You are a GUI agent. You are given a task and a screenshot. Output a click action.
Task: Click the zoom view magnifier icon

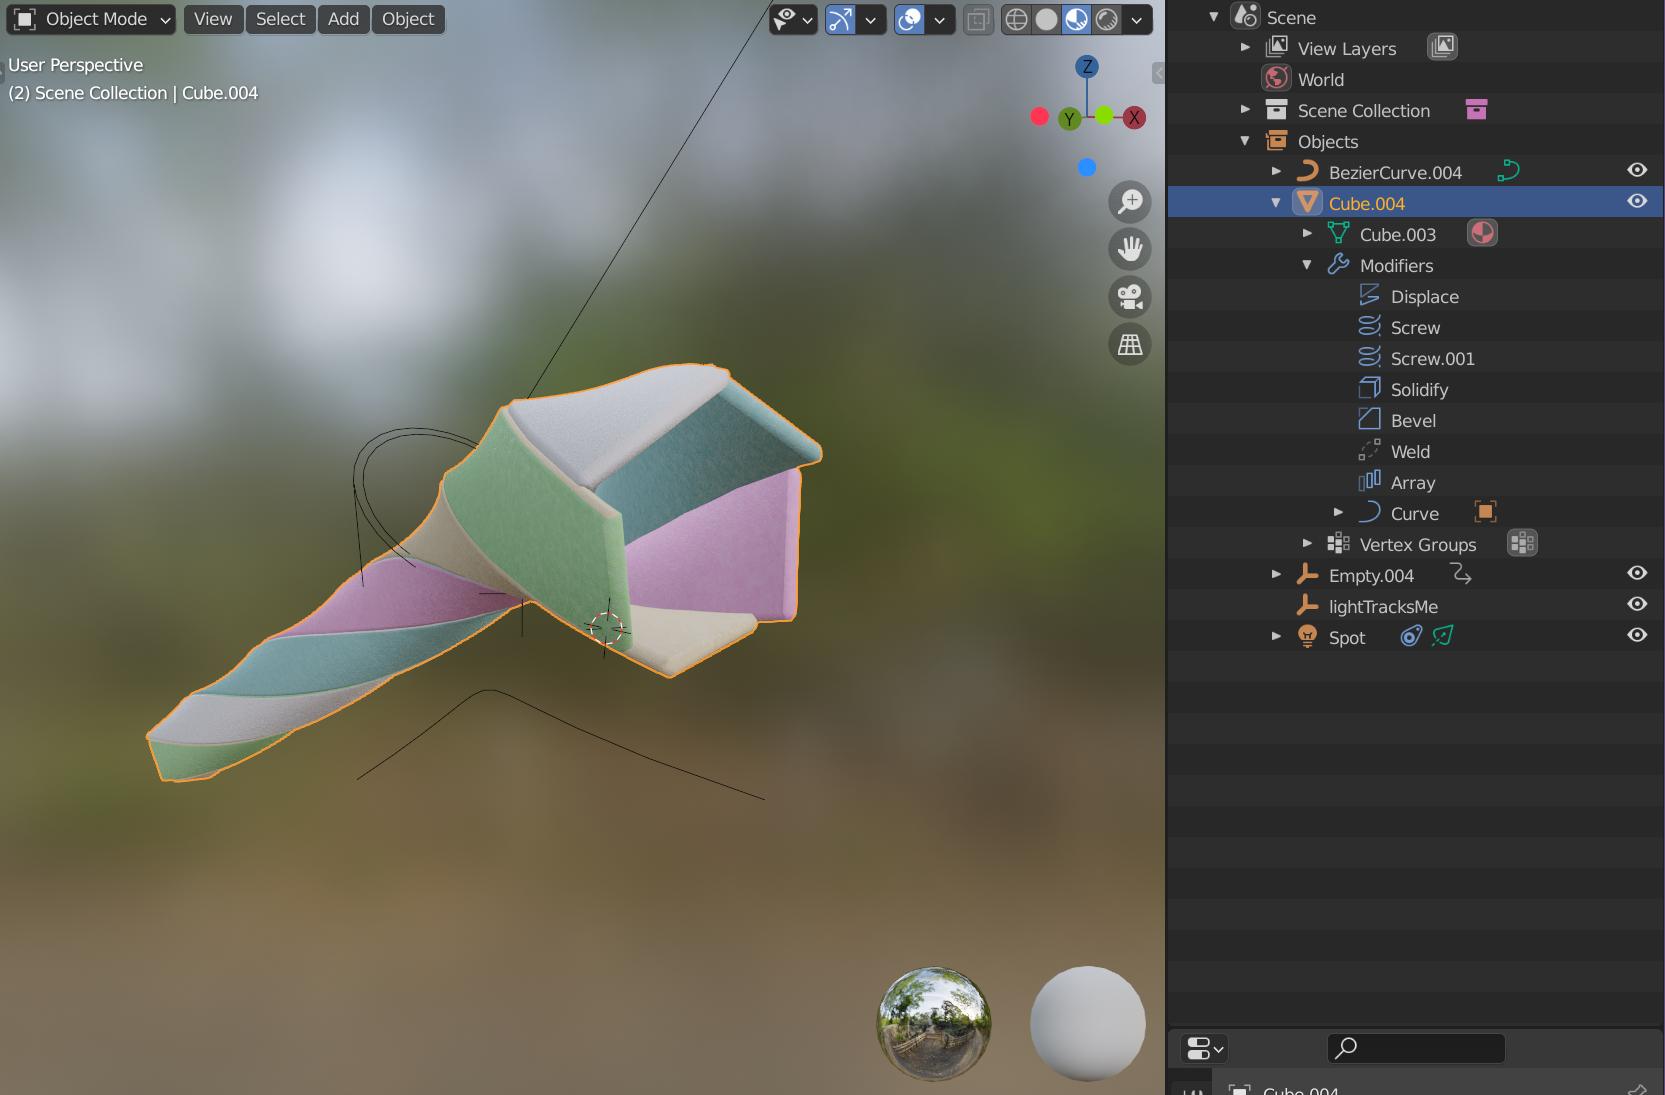click(x=1130, y=202)
